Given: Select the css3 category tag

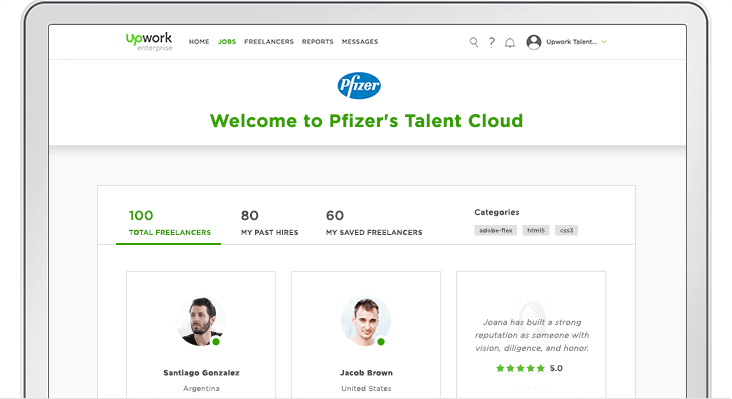Looking at the screenshot, I should point(566,231).
